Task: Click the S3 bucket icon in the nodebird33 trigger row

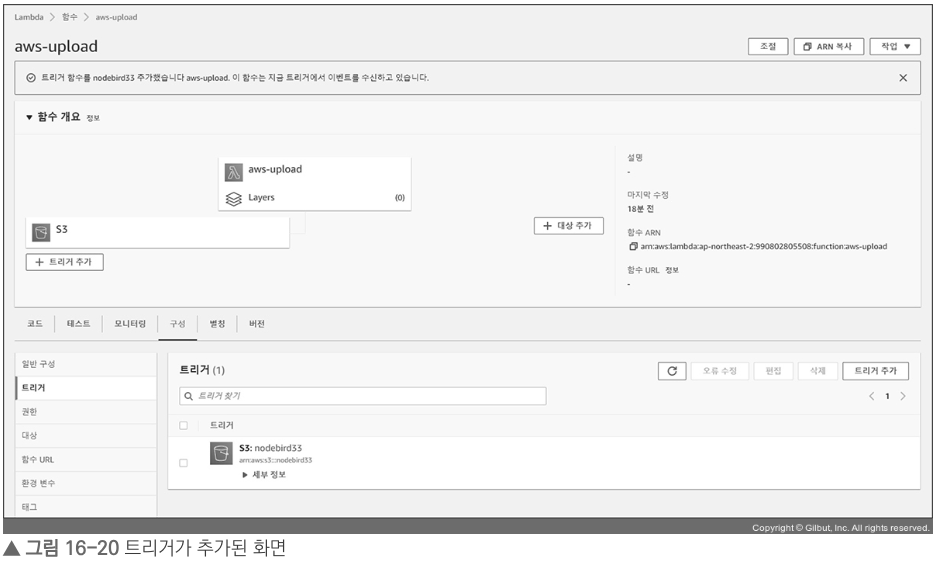Action: [221, 454]
